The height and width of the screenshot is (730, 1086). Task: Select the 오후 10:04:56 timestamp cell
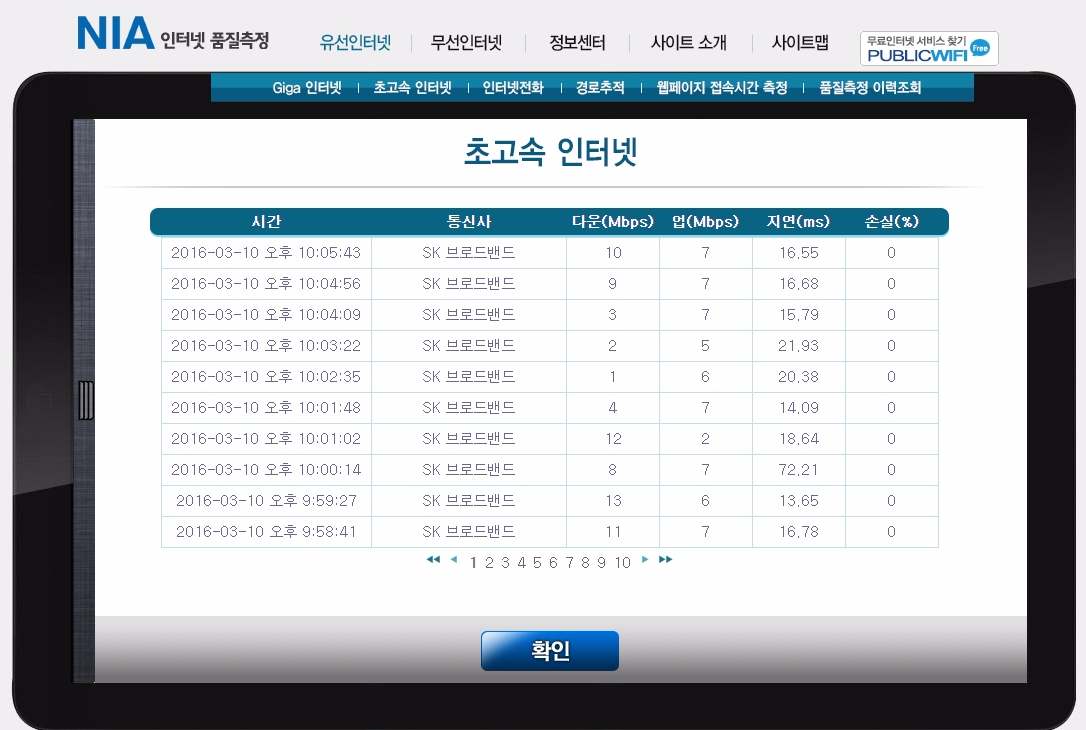pyautogui.click(x=266, y=284)
